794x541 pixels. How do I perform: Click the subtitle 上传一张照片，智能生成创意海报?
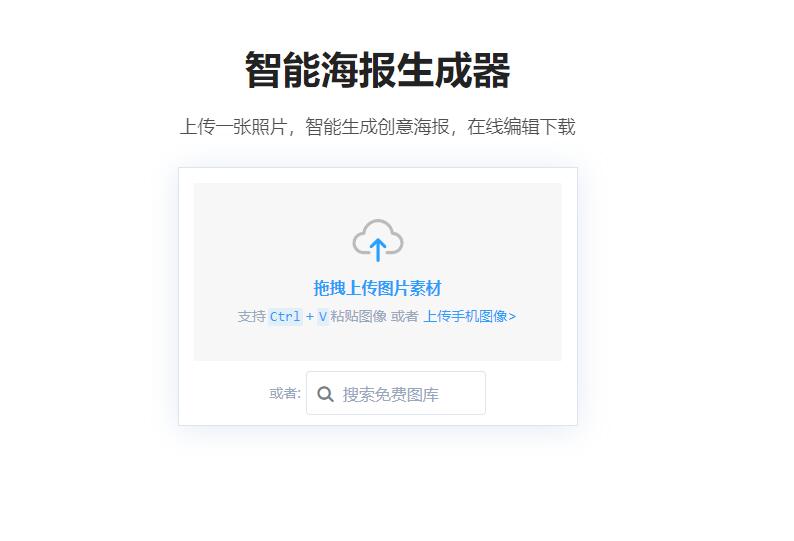tap(315, 127)
